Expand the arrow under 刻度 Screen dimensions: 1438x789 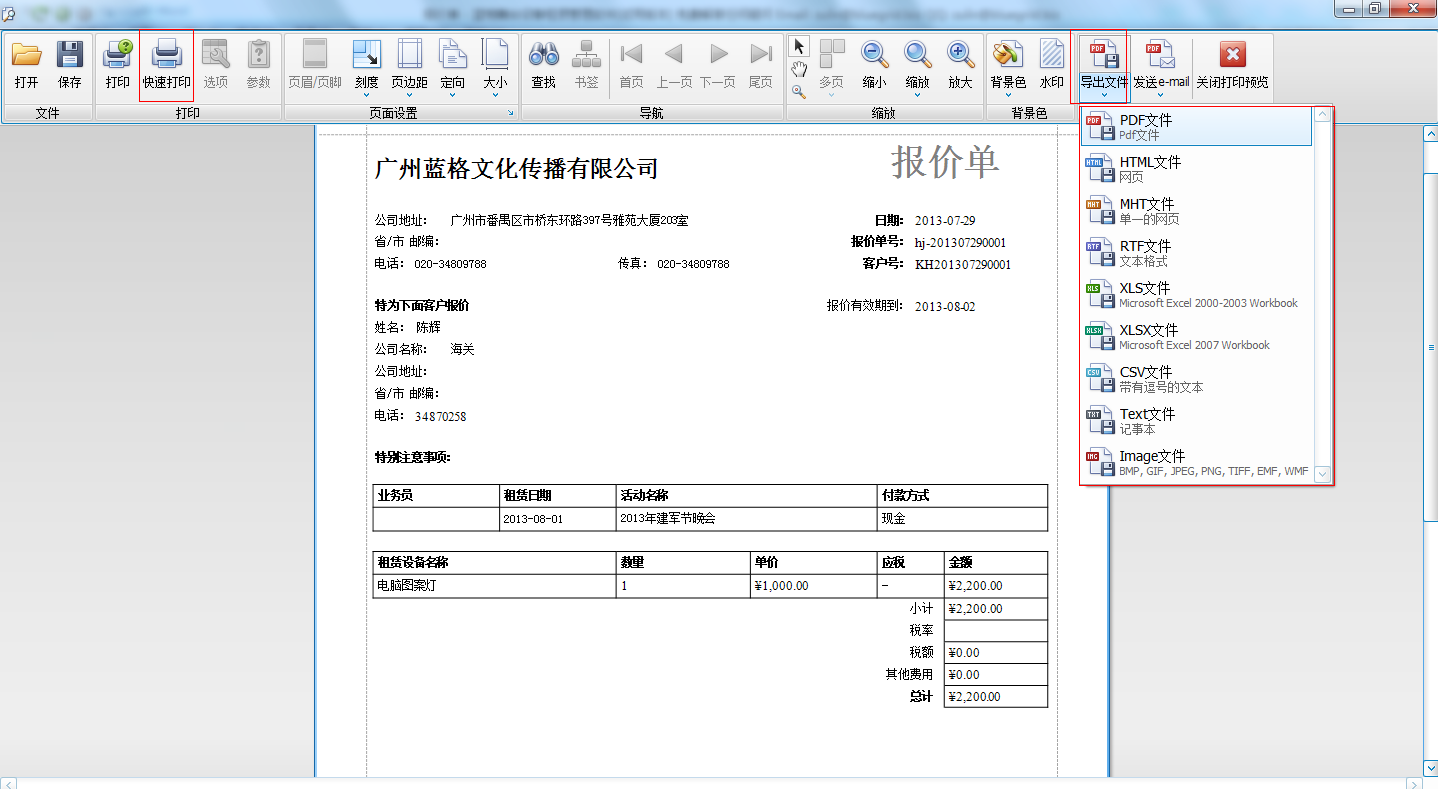coord(367,96)
